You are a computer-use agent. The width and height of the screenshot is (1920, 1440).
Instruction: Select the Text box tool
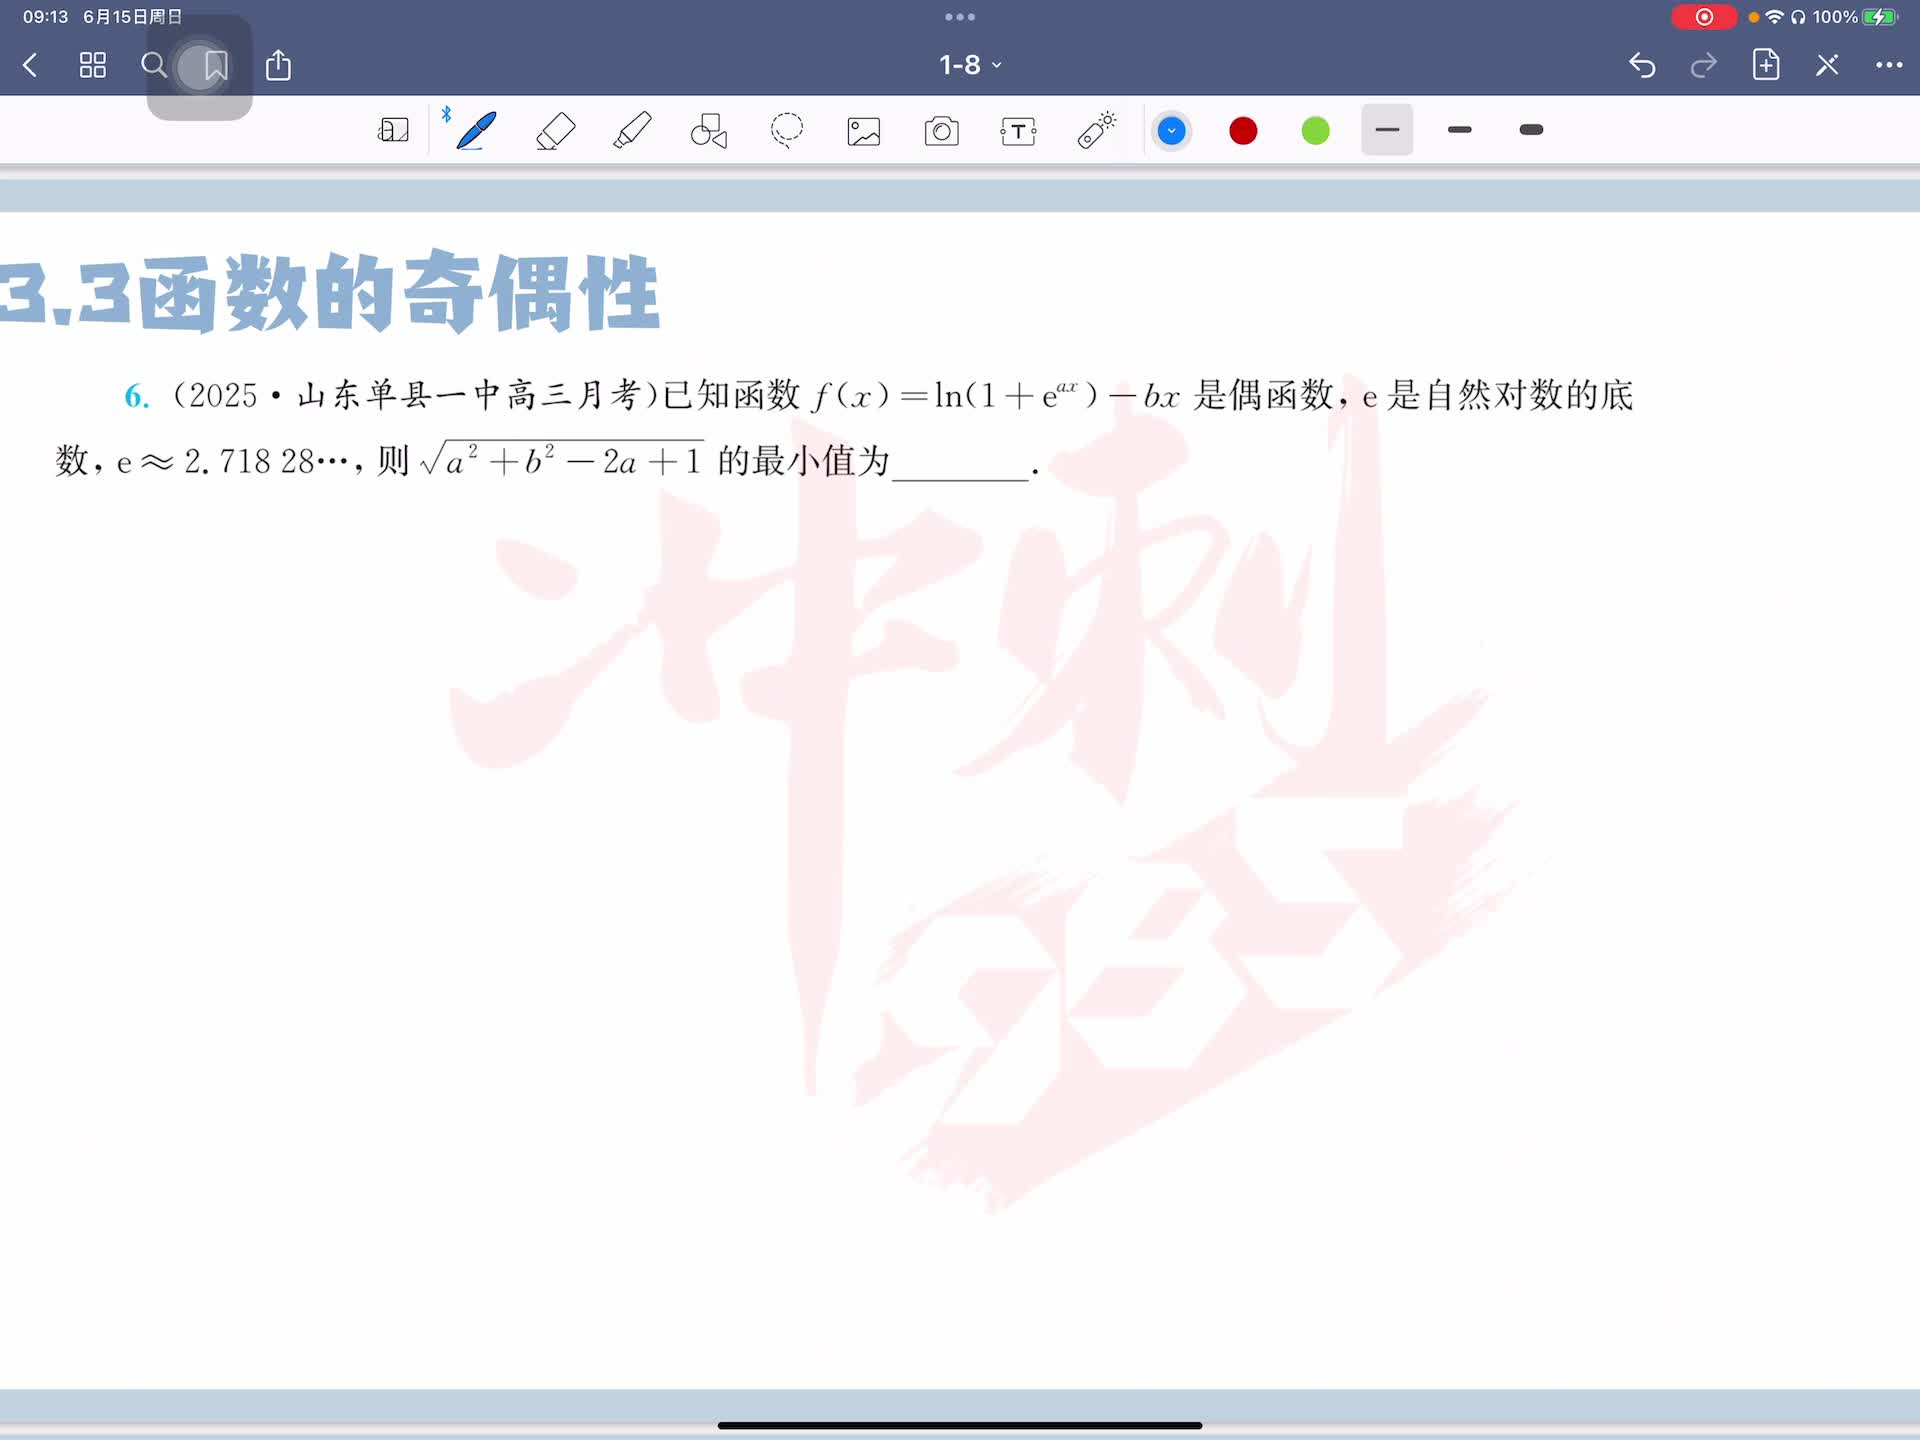1018,131
